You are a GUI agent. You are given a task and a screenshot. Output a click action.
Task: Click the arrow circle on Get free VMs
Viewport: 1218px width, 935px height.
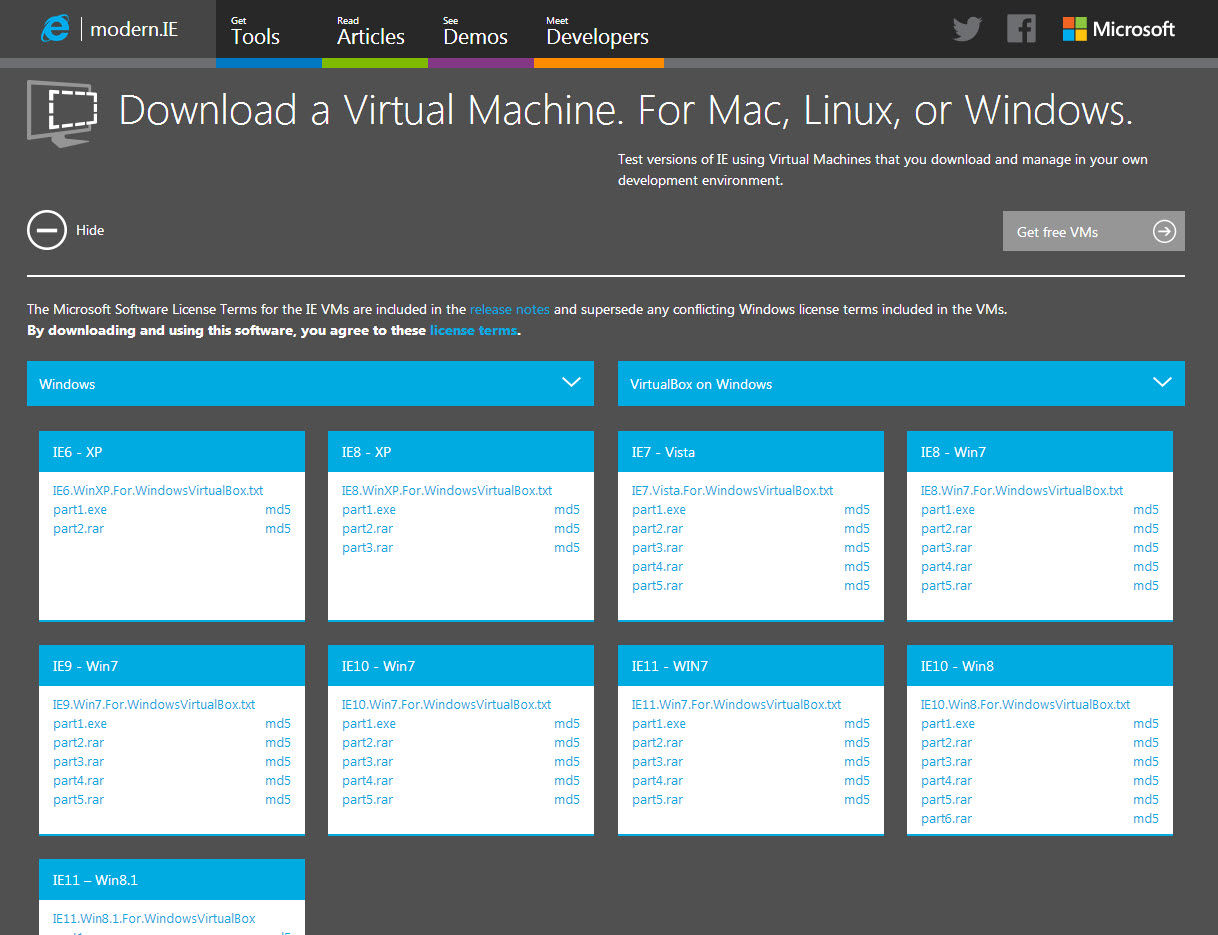click(1164, 231)
